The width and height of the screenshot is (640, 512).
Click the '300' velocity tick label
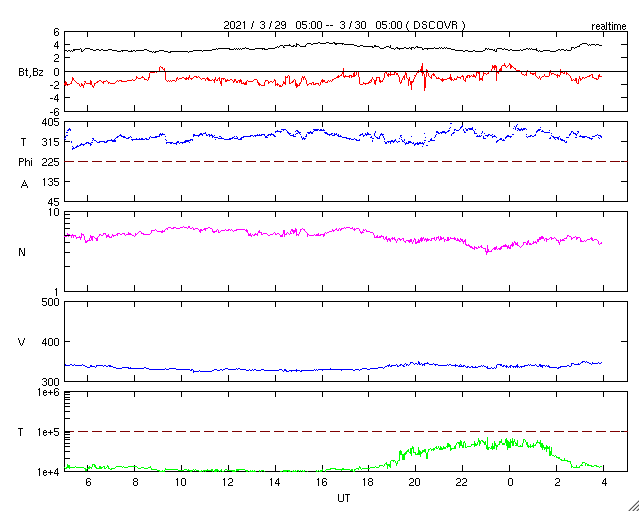click(51, 382)
